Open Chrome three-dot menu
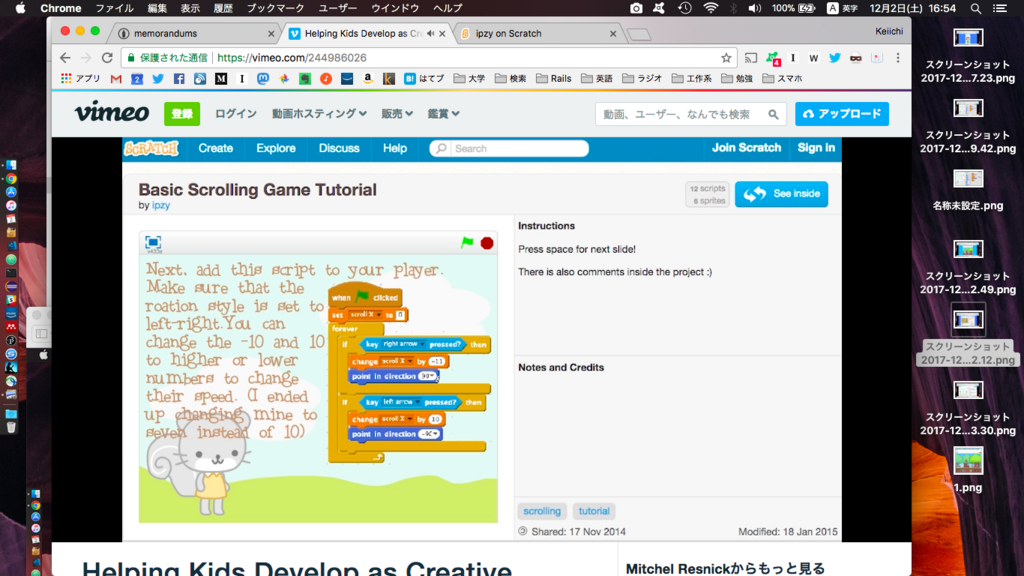This screenshot has height=576, width=1024. pos(898,57)
